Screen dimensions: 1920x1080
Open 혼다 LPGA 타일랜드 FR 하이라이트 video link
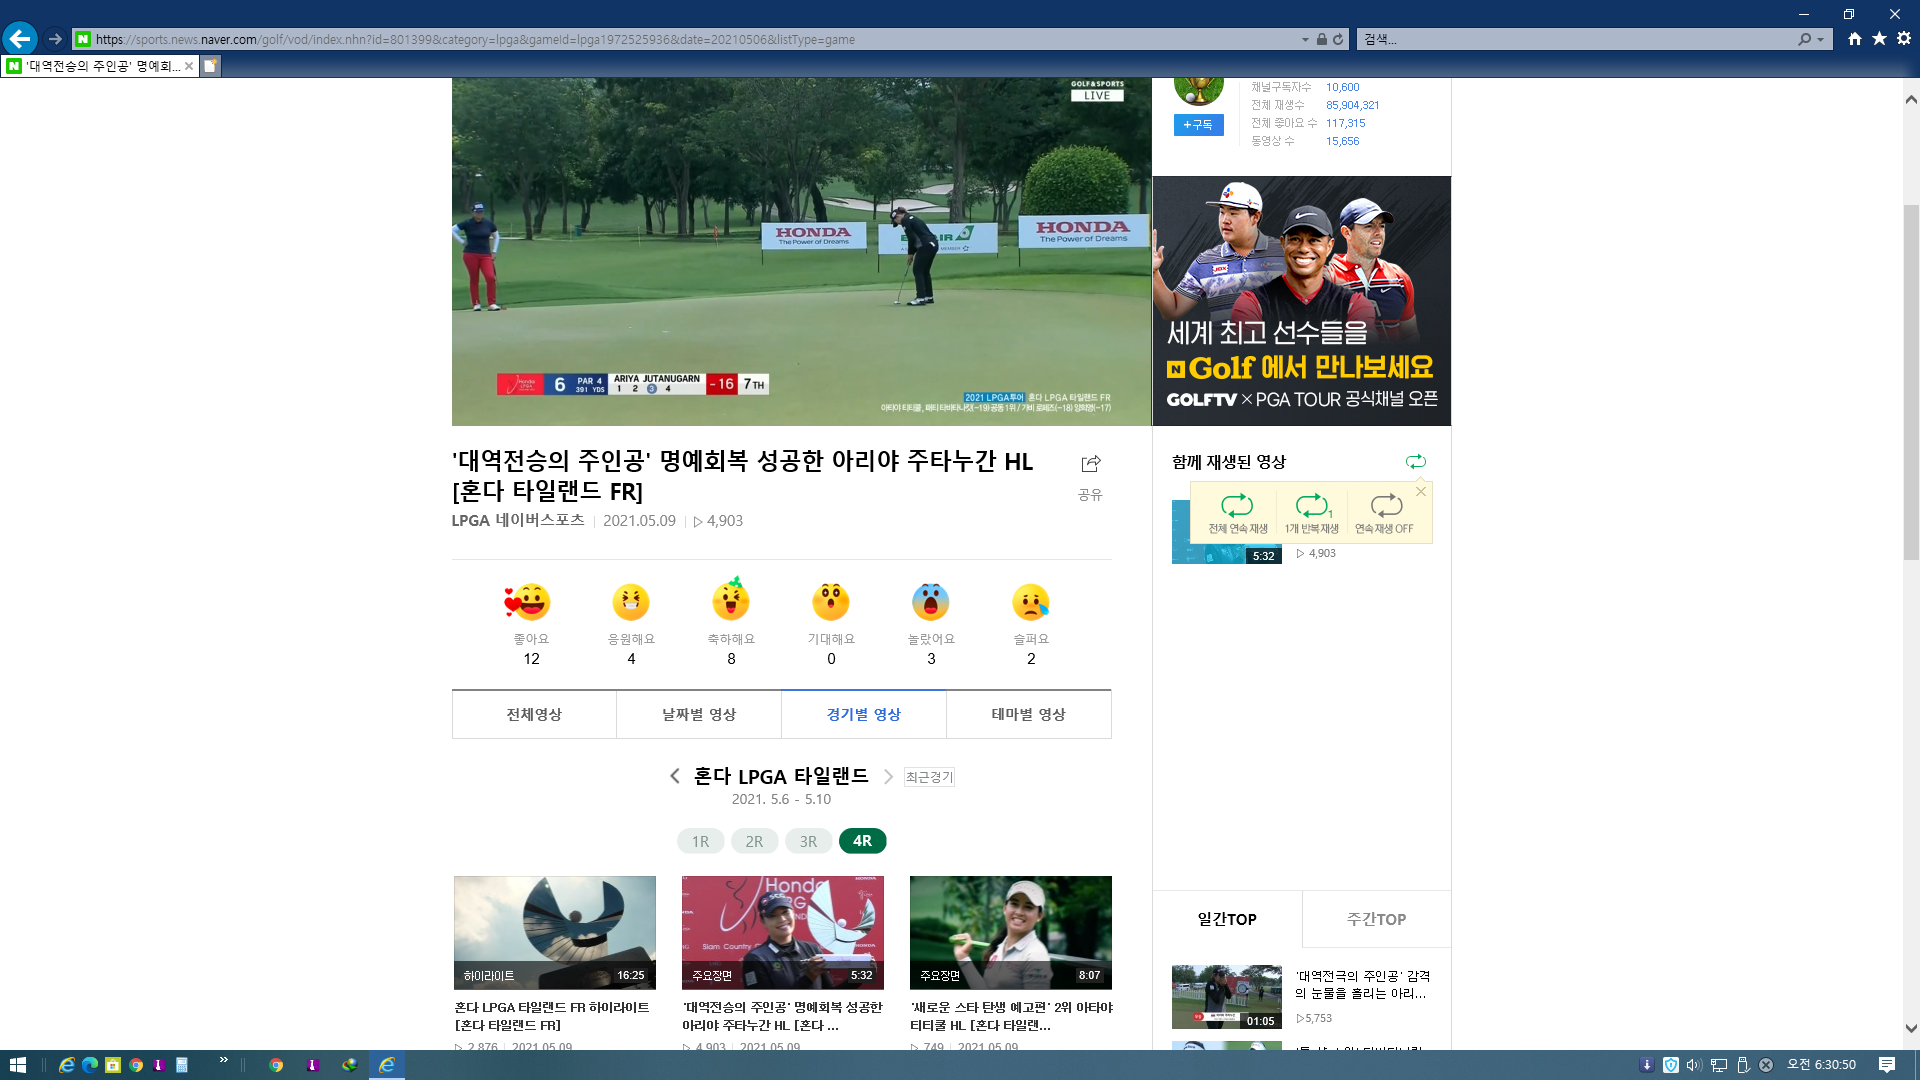(552, 1016)
